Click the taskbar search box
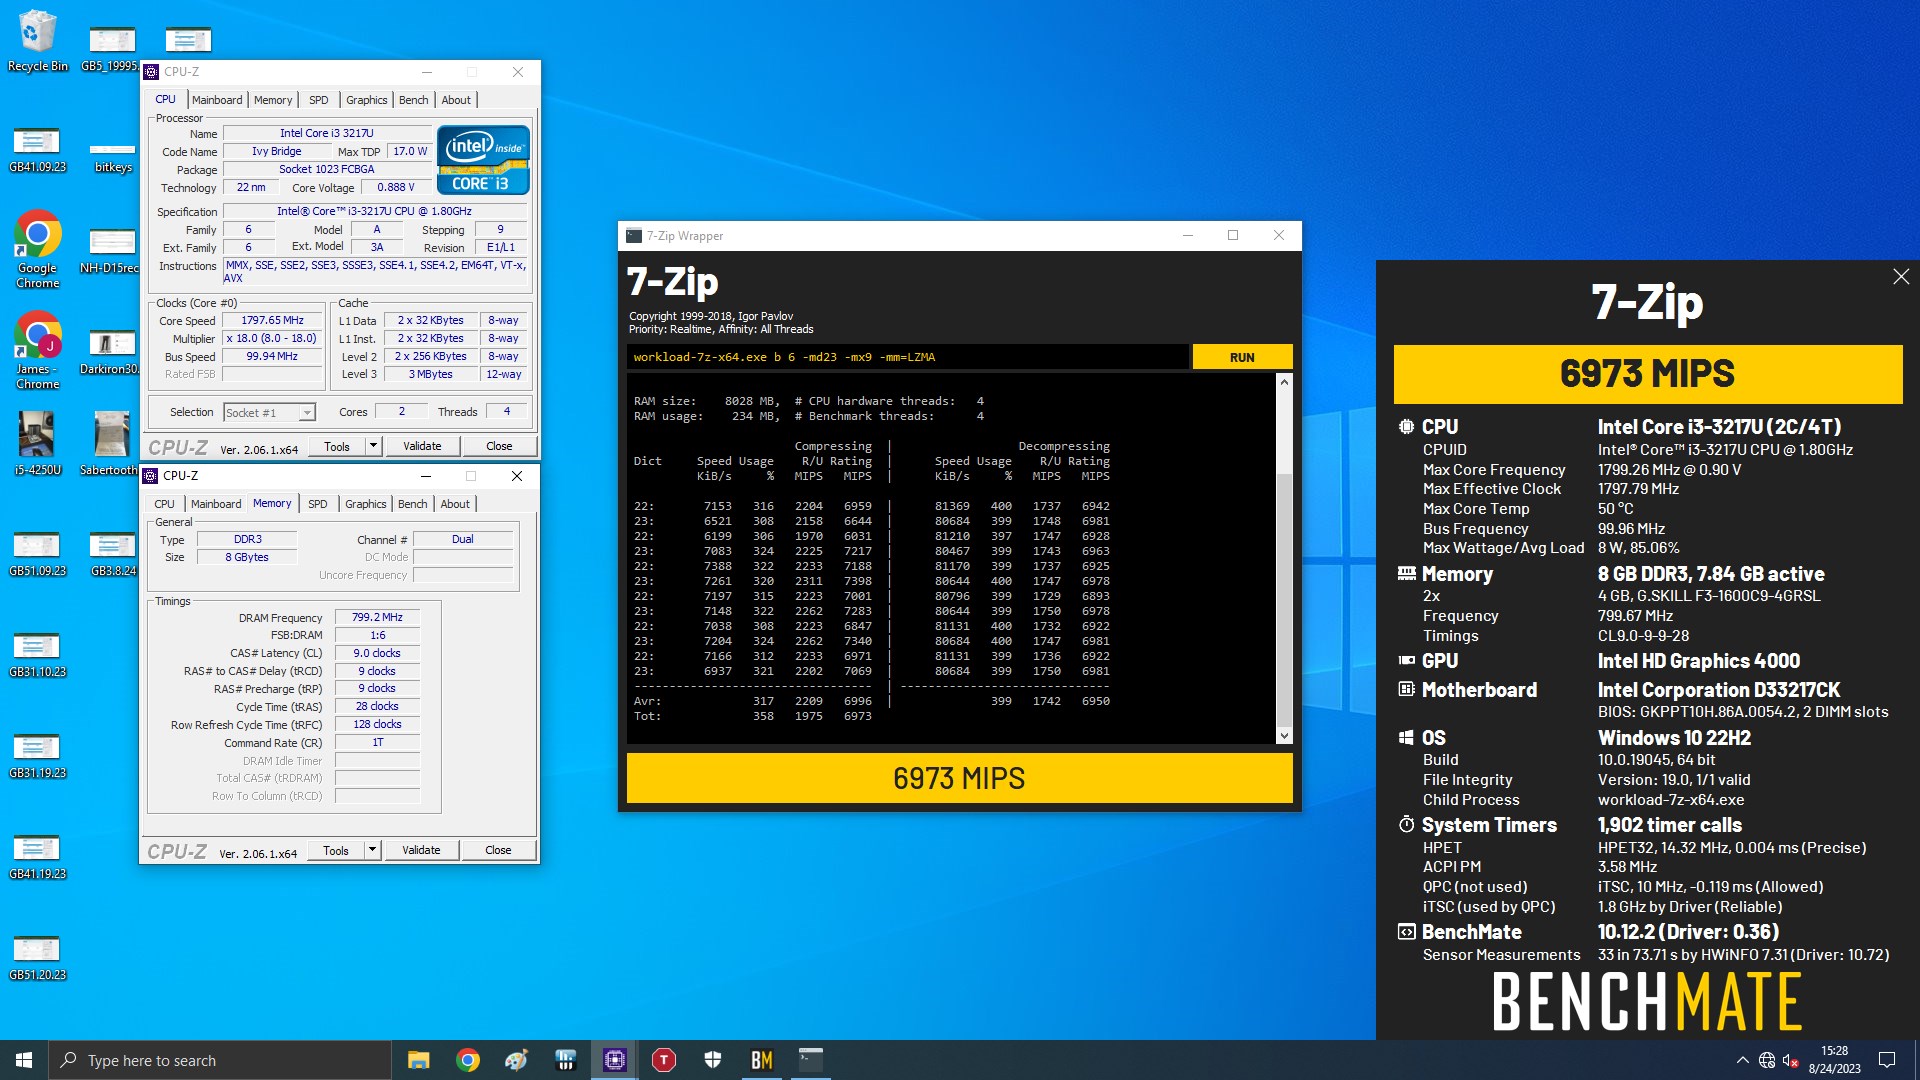This screenshot has width=1920, height=1080. [220, 1060]
